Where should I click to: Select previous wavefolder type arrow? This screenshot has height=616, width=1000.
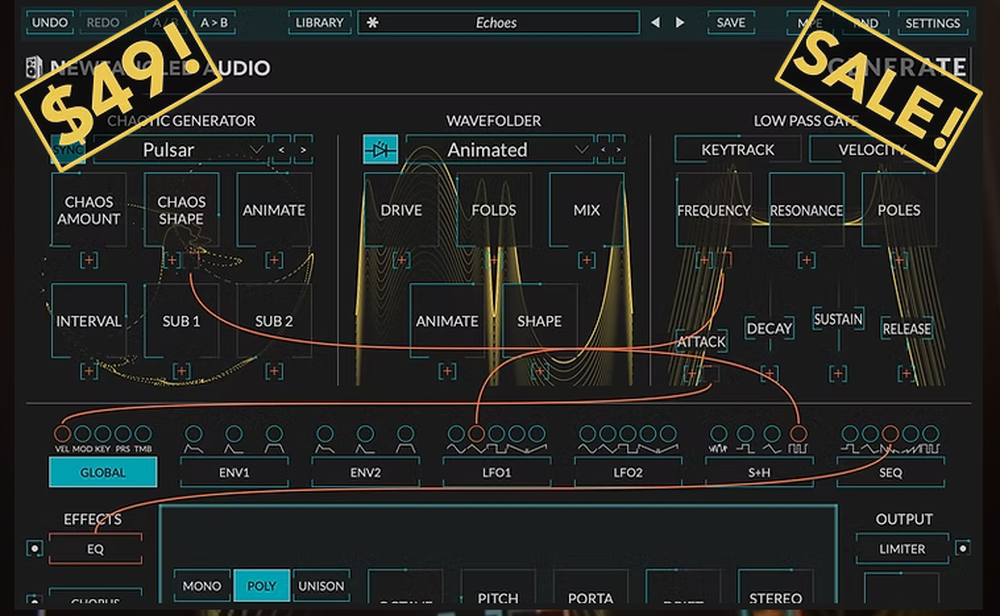pyautogui.click(x=603, y=150)
